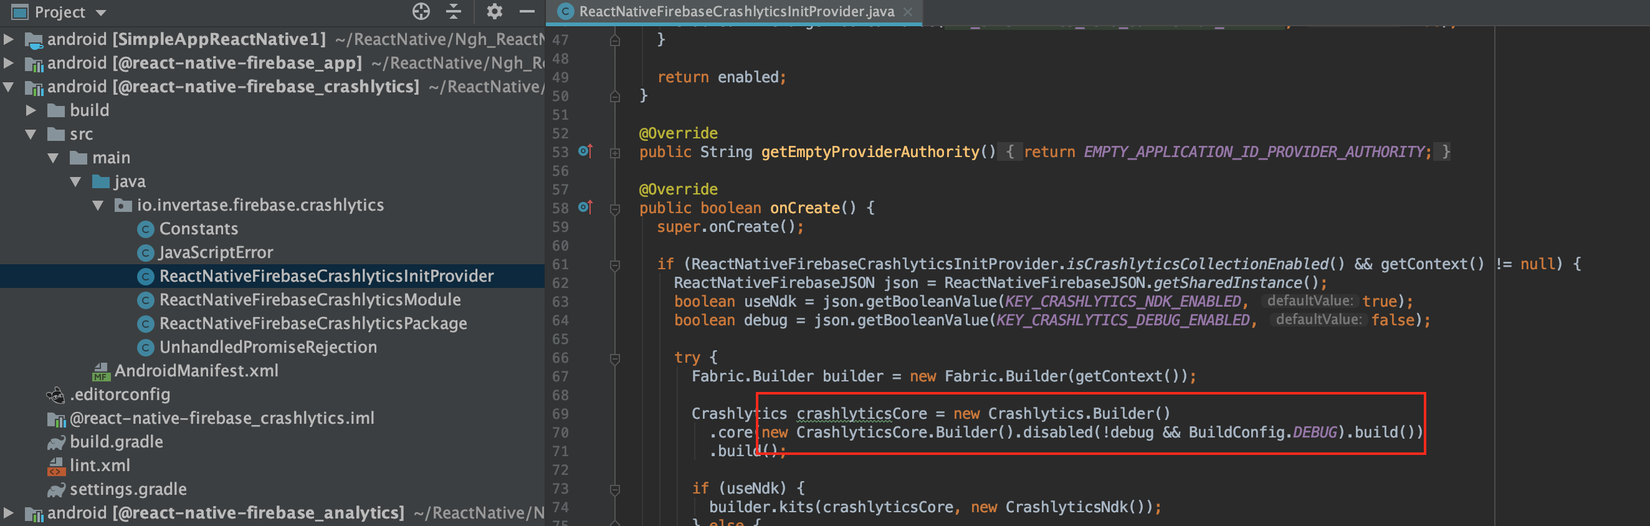1650x526 pixels.
Task: Expand android react-native-firebase_app module
Action: tap(9, 63)
